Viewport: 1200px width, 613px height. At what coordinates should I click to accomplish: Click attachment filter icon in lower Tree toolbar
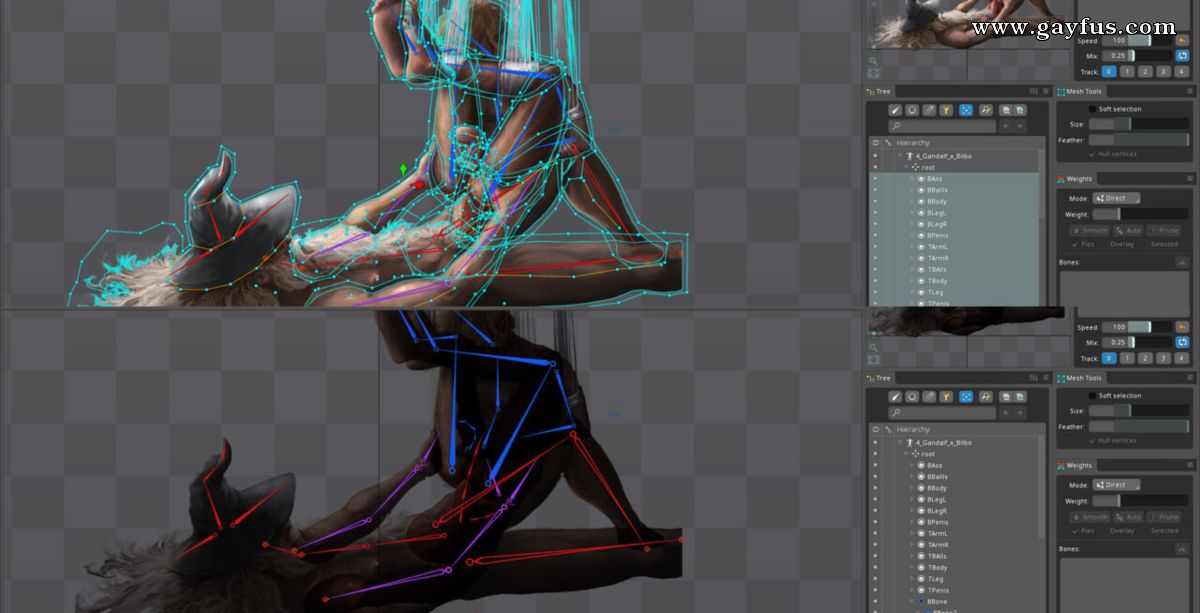tap(929, 397)
